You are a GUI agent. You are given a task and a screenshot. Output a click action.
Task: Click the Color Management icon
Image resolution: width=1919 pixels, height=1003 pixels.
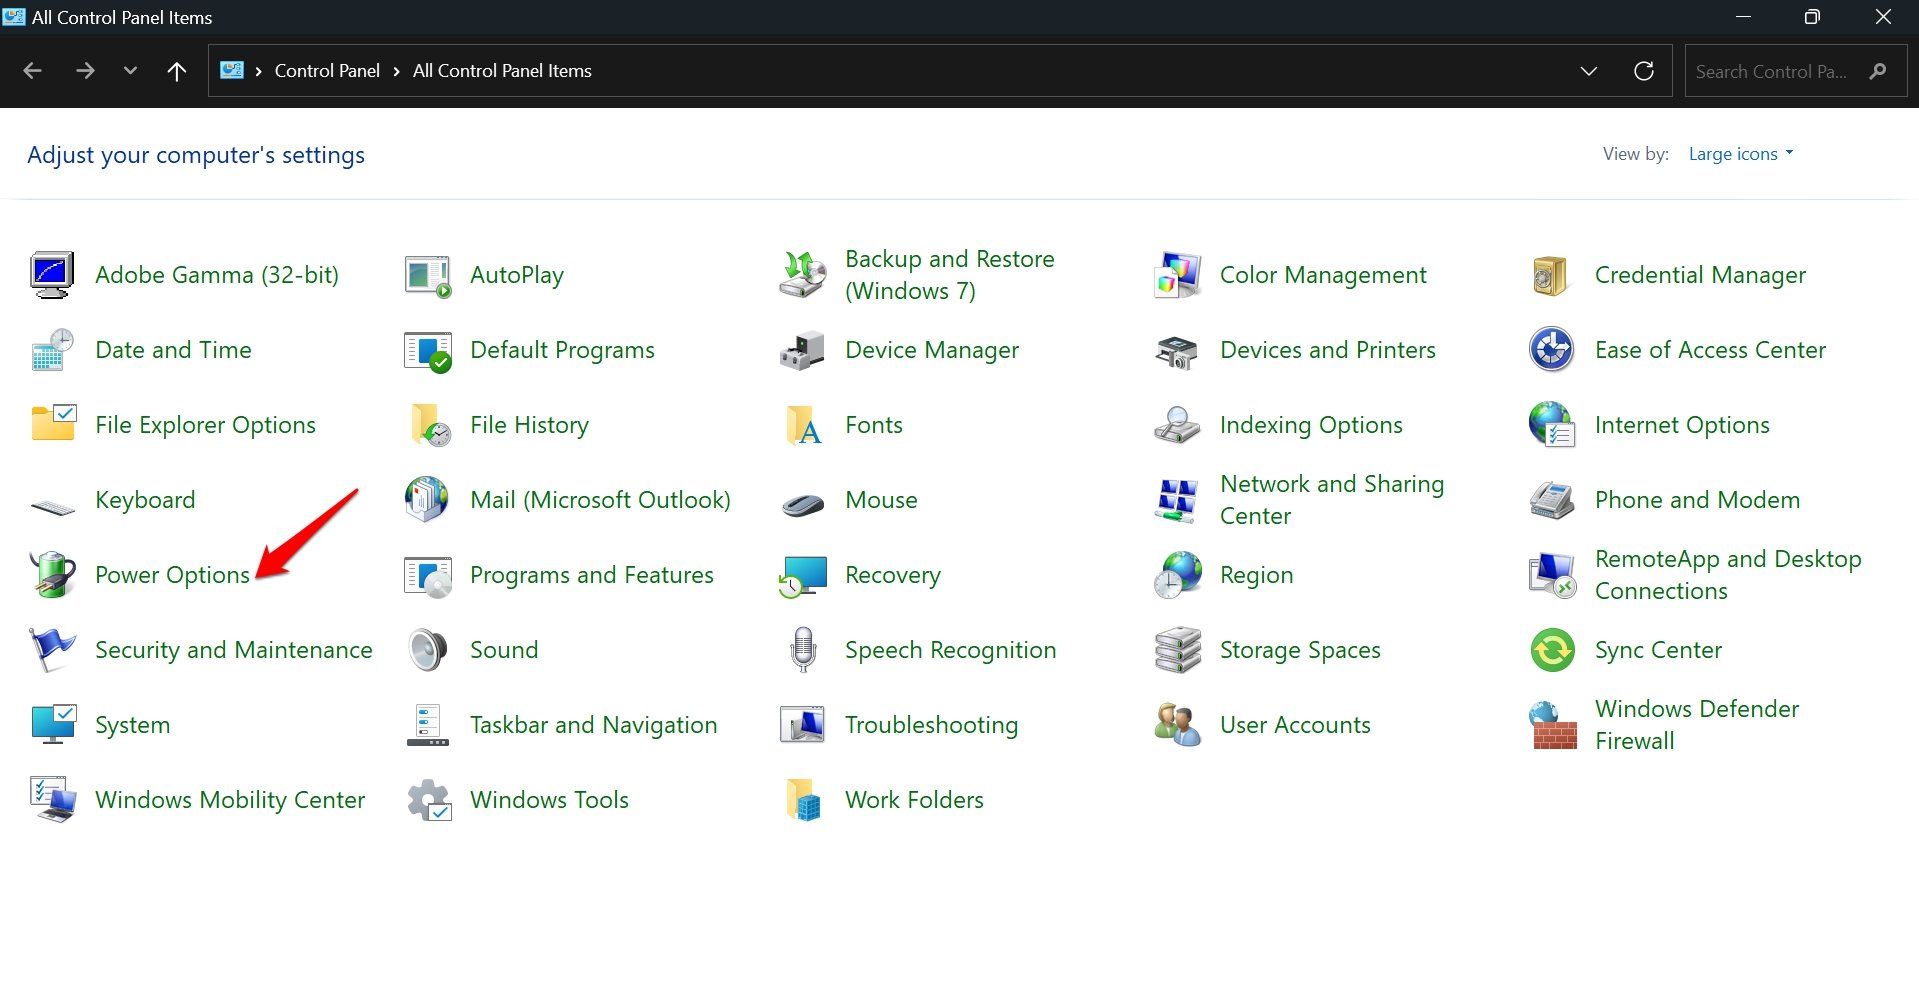pyautogui.click(x=1178, y=275)
